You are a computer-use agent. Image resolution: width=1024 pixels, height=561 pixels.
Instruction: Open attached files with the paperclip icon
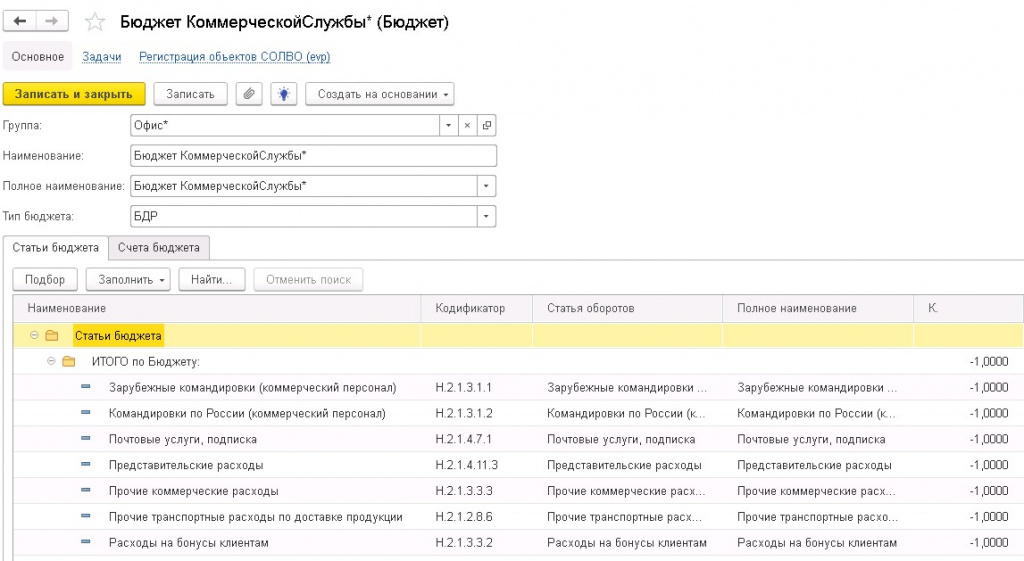249,94
